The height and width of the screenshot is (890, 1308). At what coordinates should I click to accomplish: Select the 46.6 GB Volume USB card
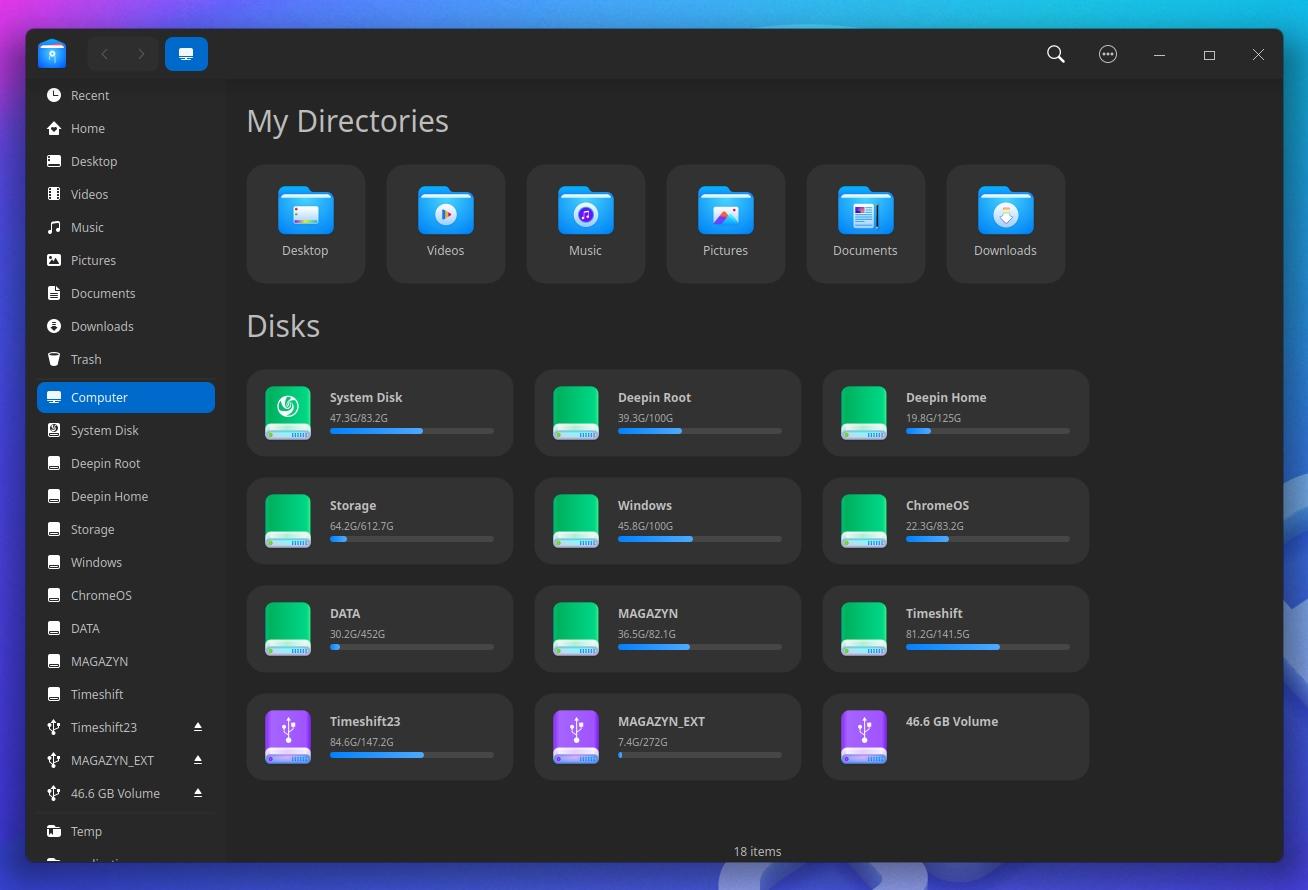click(956, 737)
